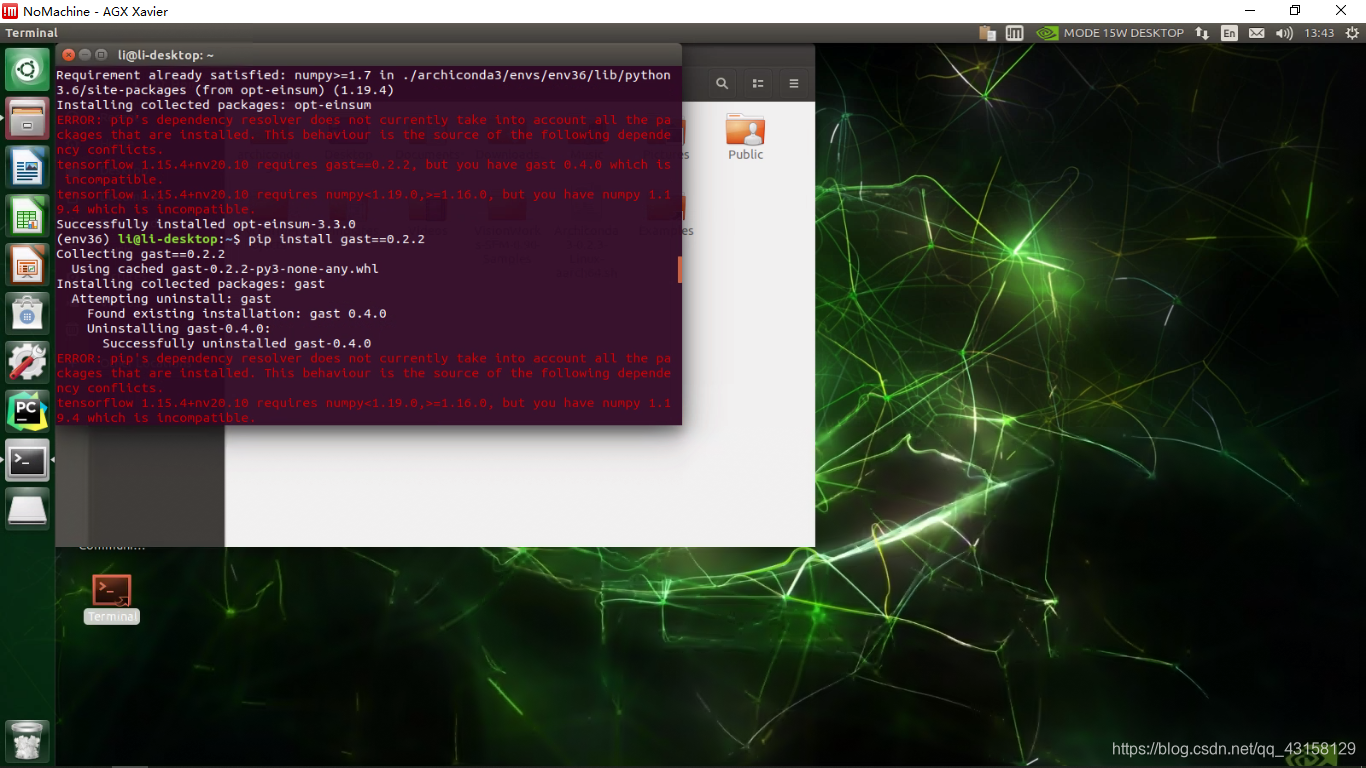Click the NoMachine monitor icon in the tray
The width and height of the screenshot is (1366, 768).
[1014, 32]
